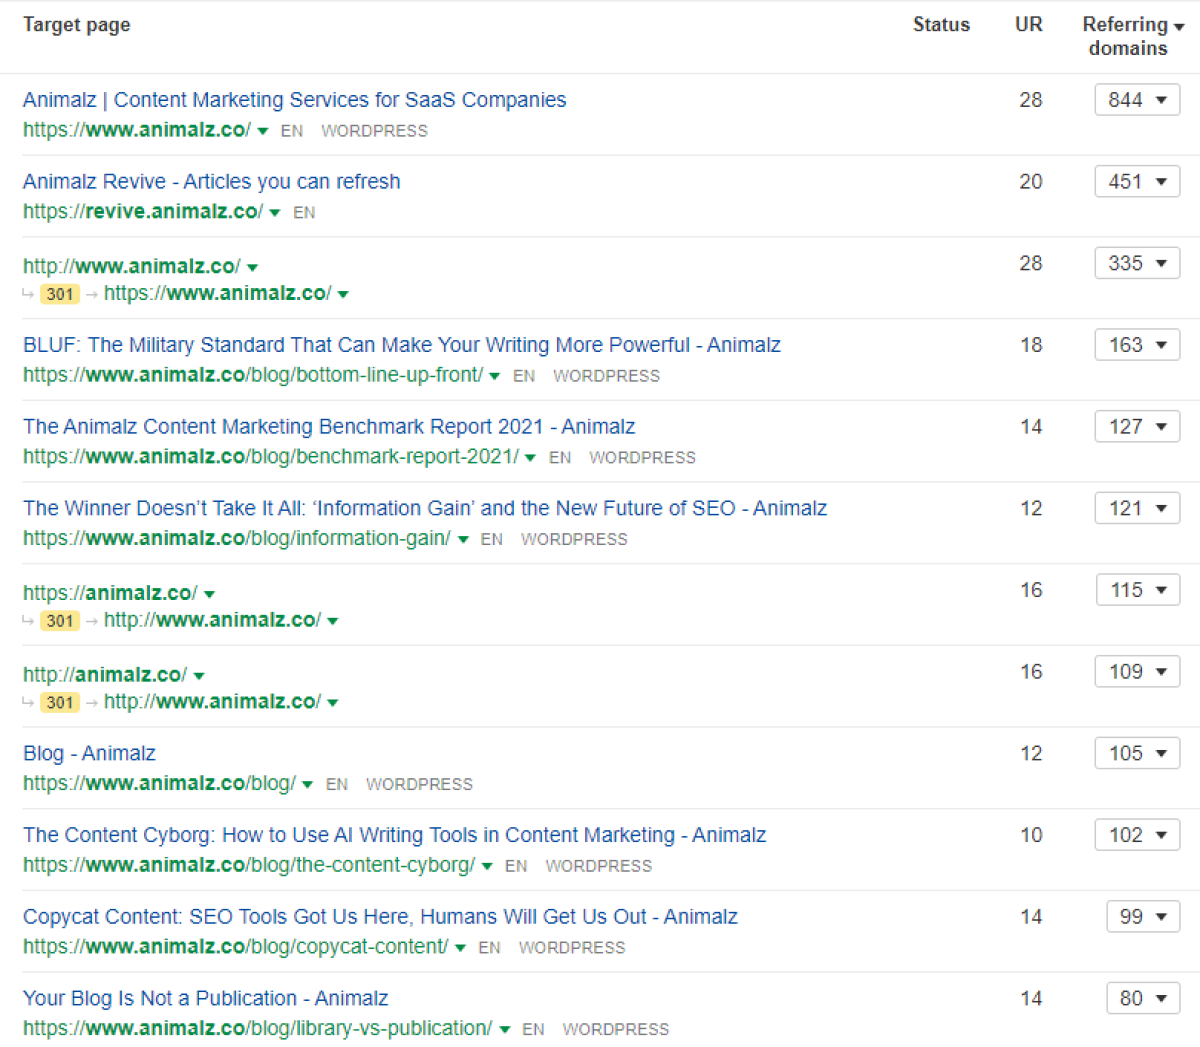Viewport: 1200px width, 1047px height.
Task: Click the caret beside https://revive.animalz.co/ URL
Action: point(275,213)
